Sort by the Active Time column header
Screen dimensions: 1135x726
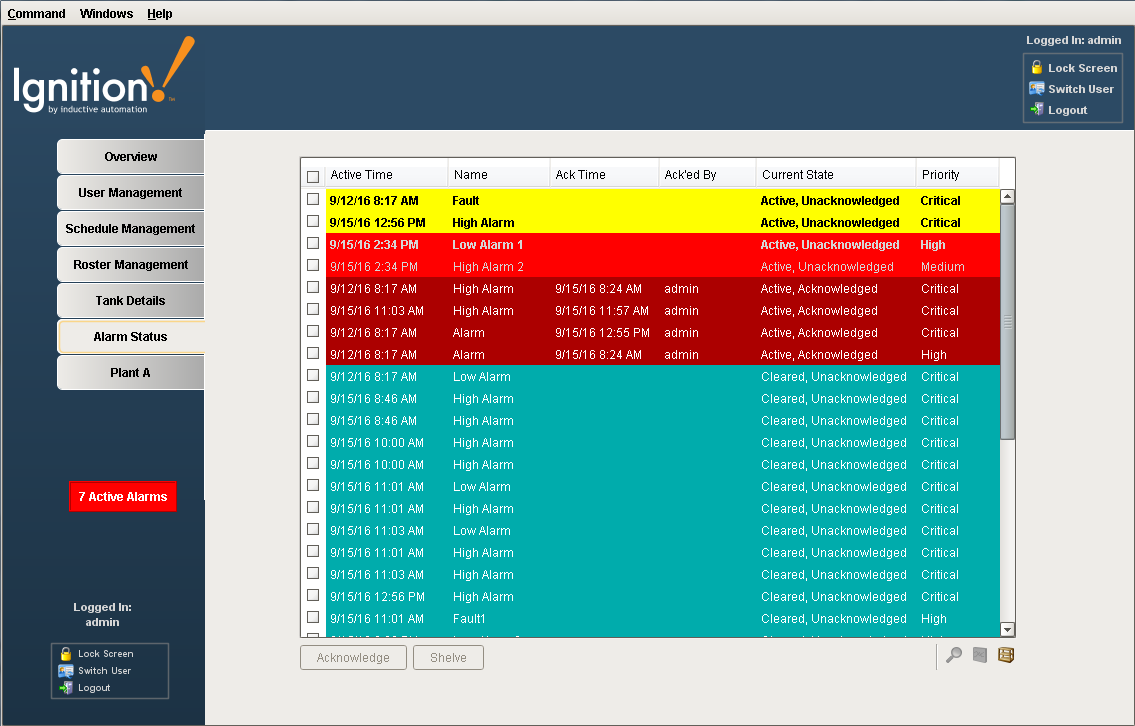tap(386, 174)
